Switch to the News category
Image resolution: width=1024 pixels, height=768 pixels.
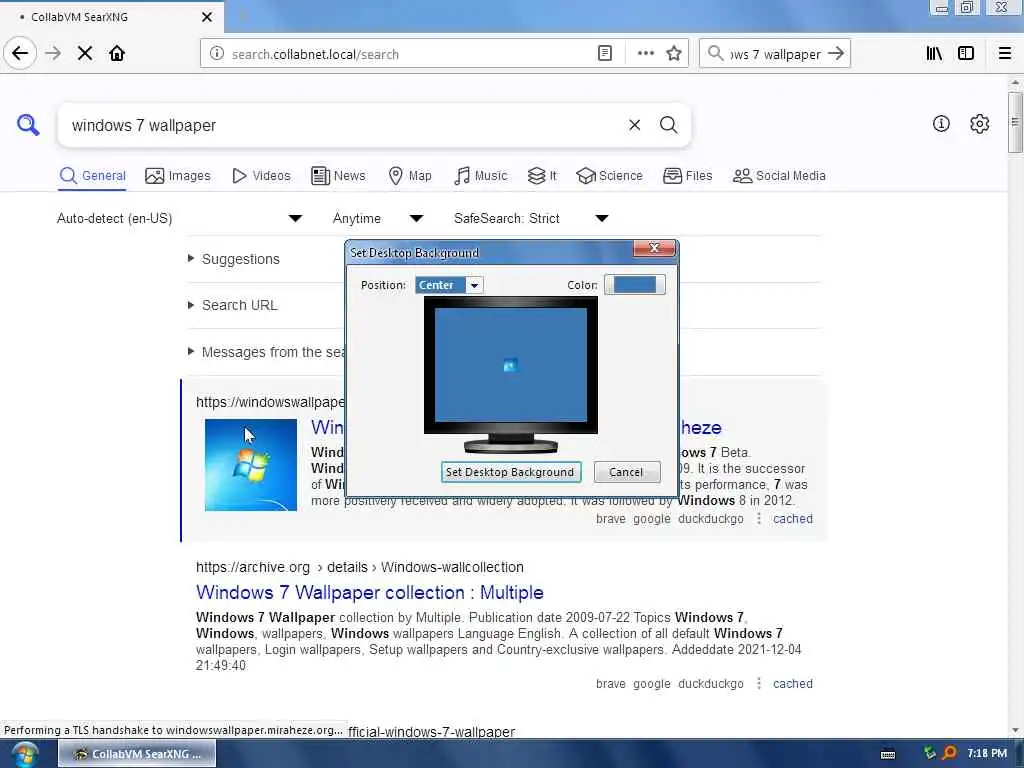click(x=338, y=176)
